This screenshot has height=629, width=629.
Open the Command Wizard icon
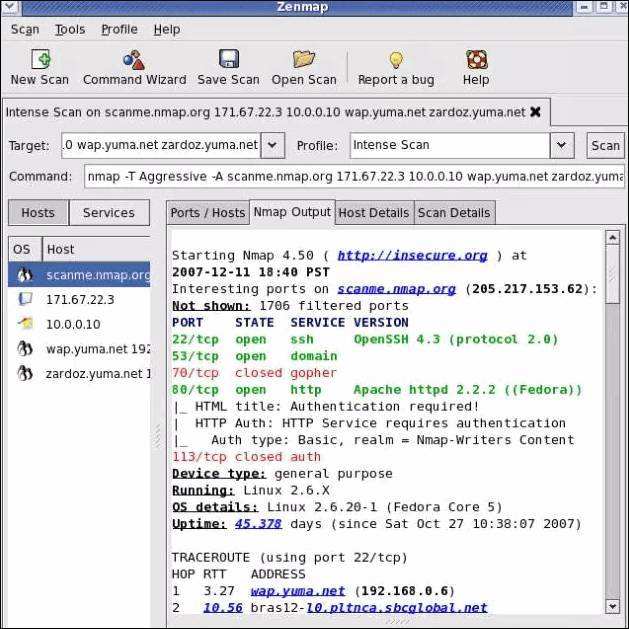134,60
